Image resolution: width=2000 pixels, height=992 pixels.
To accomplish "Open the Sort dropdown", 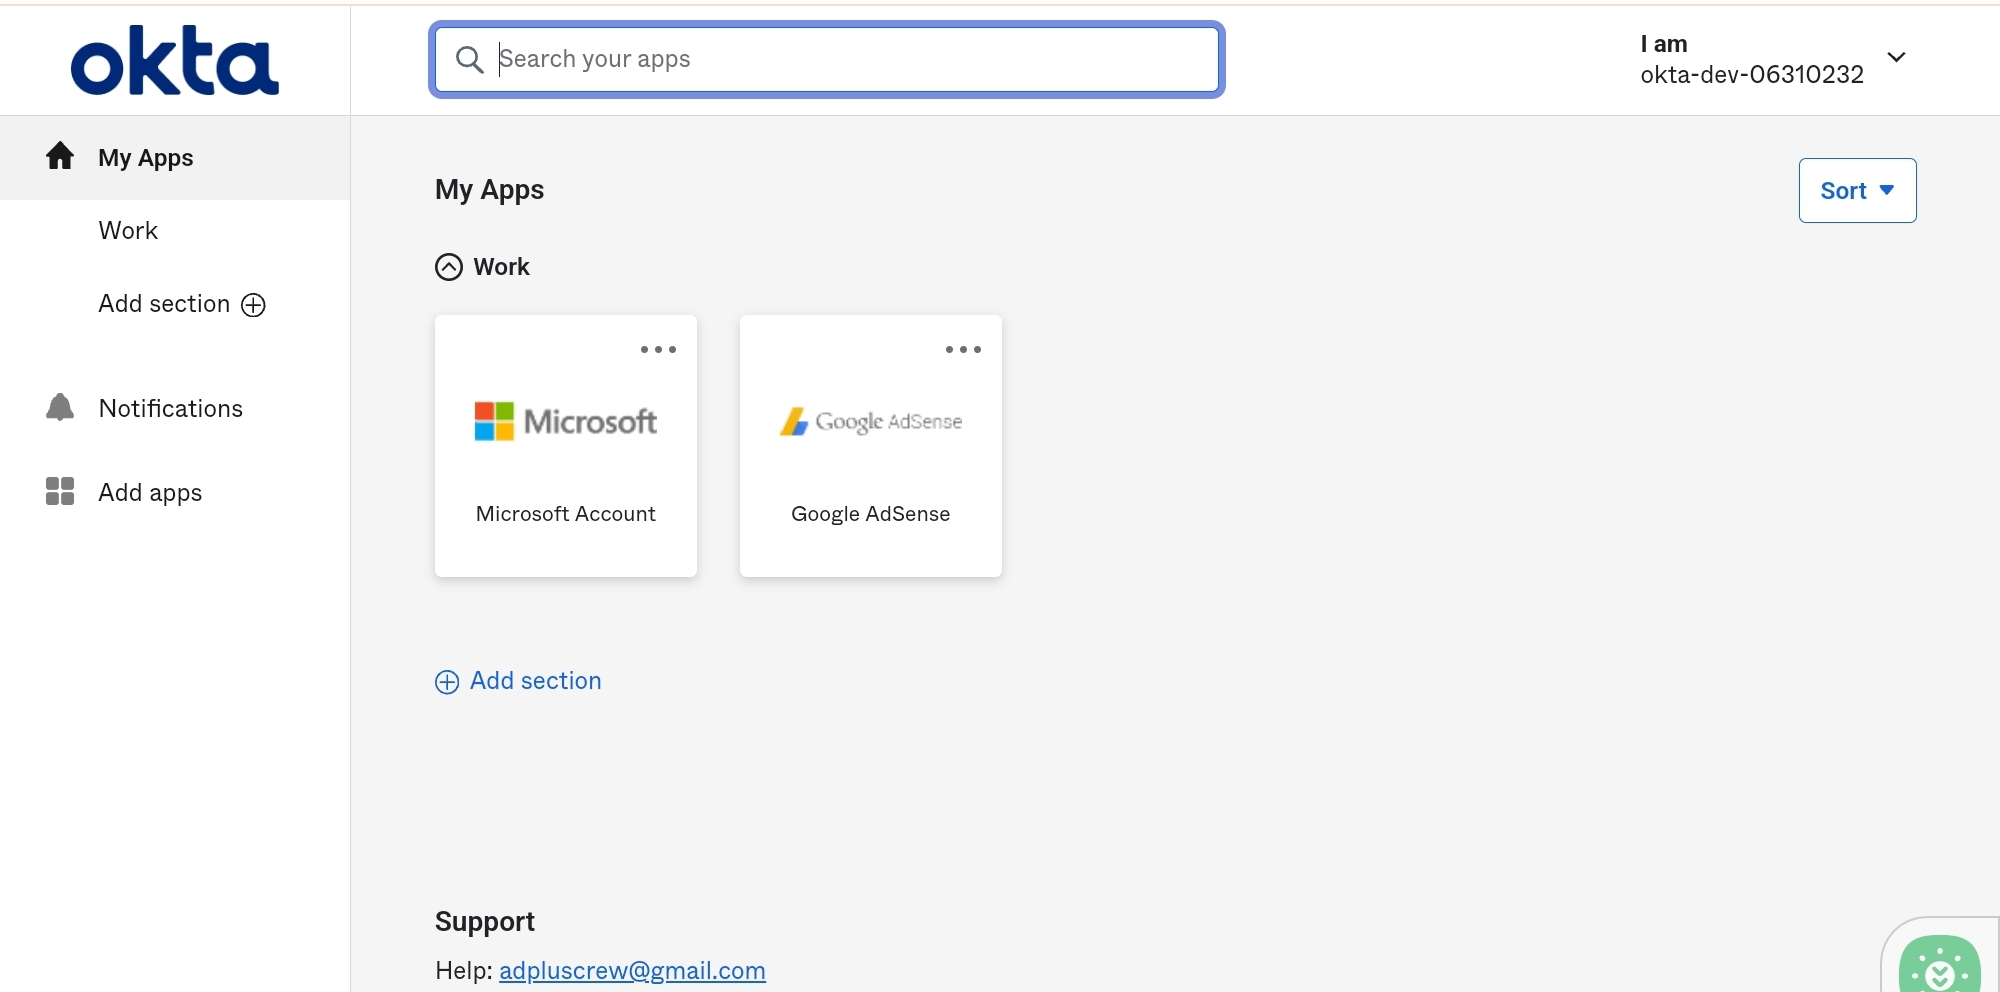I will click(x=1857, y=190).
